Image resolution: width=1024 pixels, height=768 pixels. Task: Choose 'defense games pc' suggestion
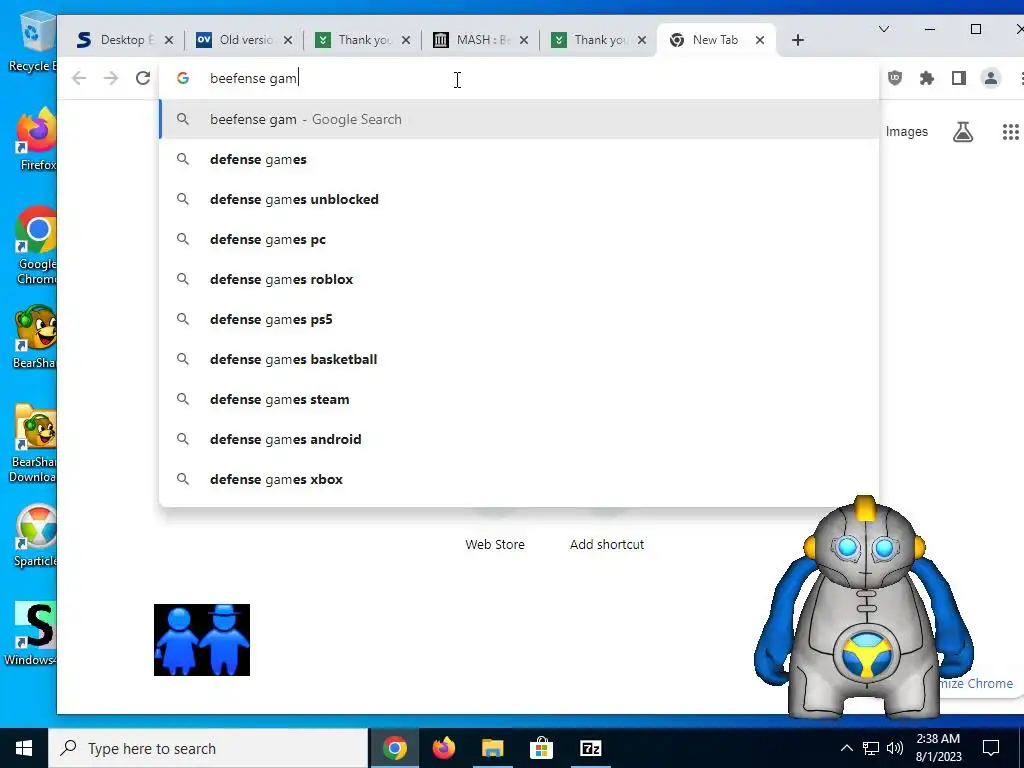point(519,239)
